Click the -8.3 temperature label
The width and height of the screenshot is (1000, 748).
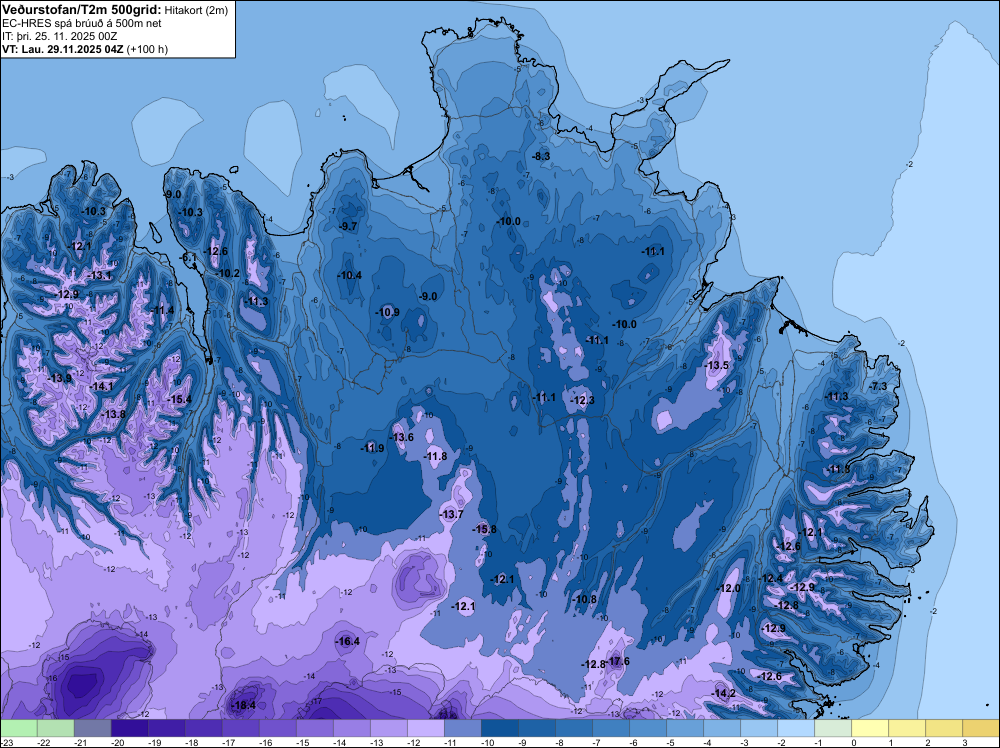pos(541,156)
